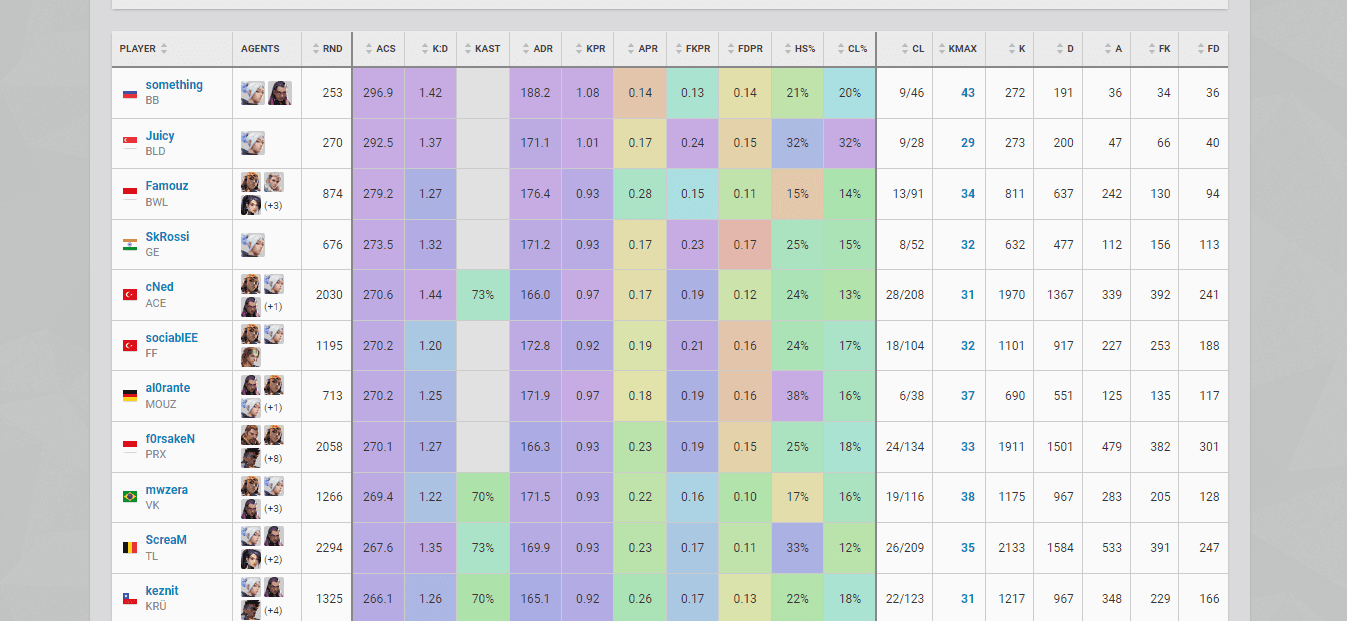Click the German flag beside al0rante
Image resolution: width=1347 pixels, height=621 pixels.
coord(129,396)
